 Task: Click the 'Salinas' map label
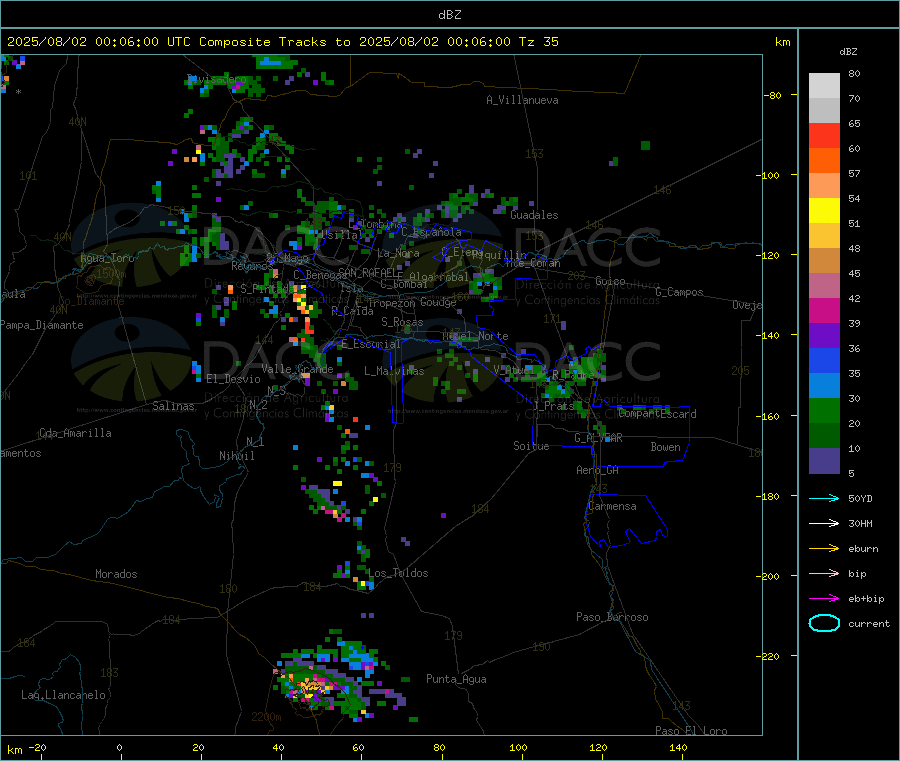[x=173, y=406]
